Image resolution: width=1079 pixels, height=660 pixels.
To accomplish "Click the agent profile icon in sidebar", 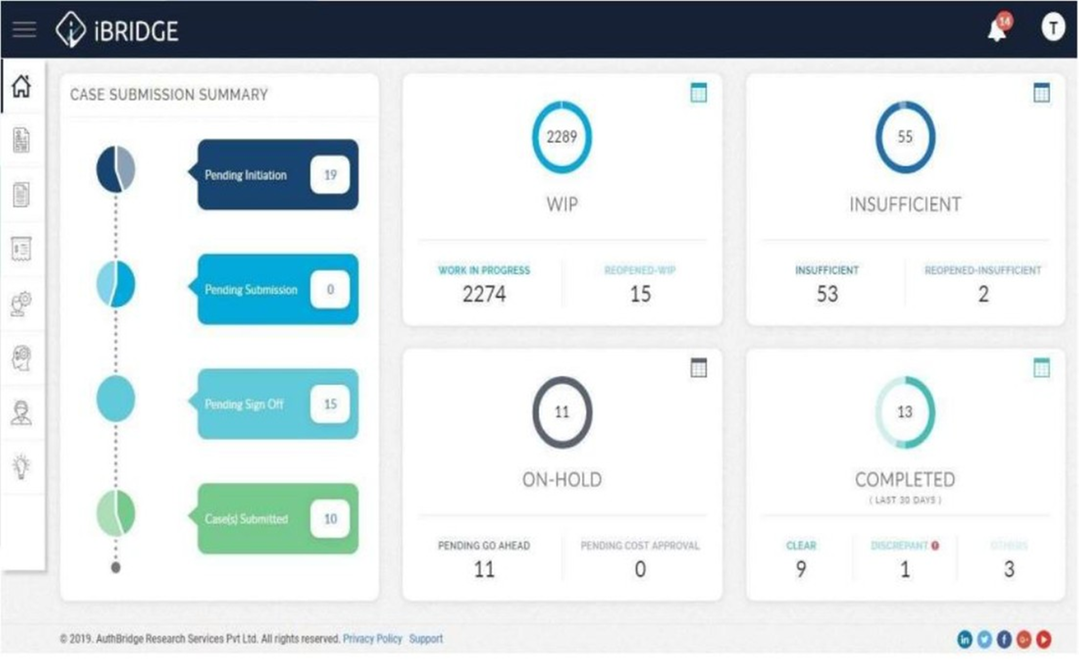I will [x=23, y=413].
